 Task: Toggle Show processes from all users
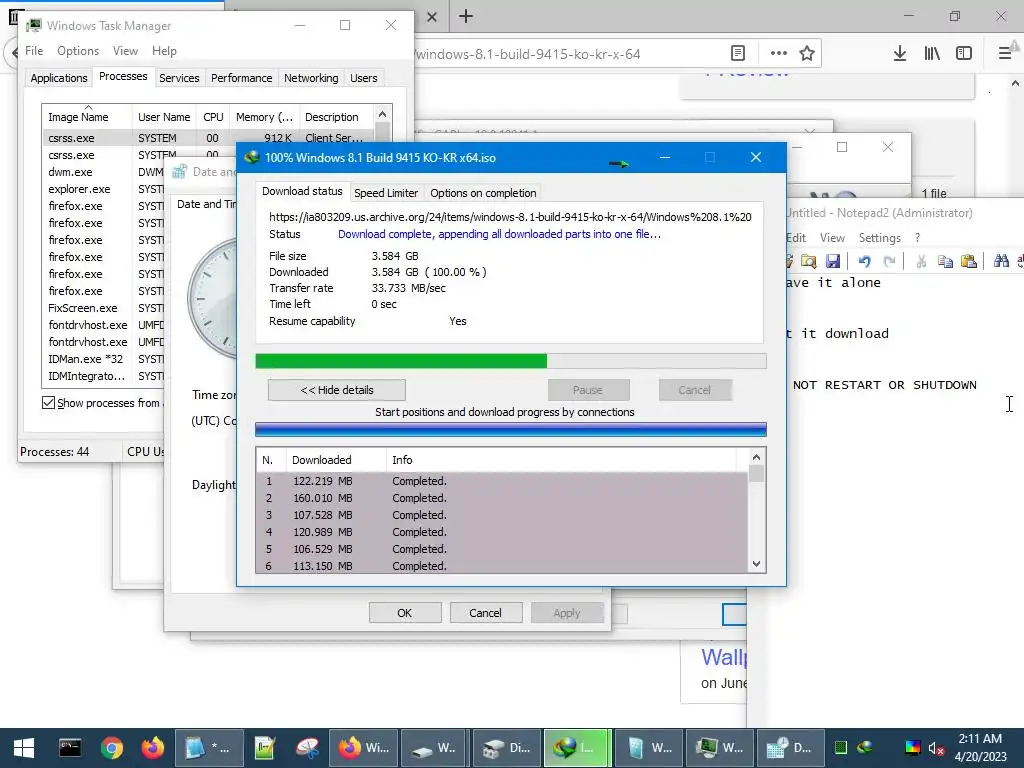(x=48, y=403)
